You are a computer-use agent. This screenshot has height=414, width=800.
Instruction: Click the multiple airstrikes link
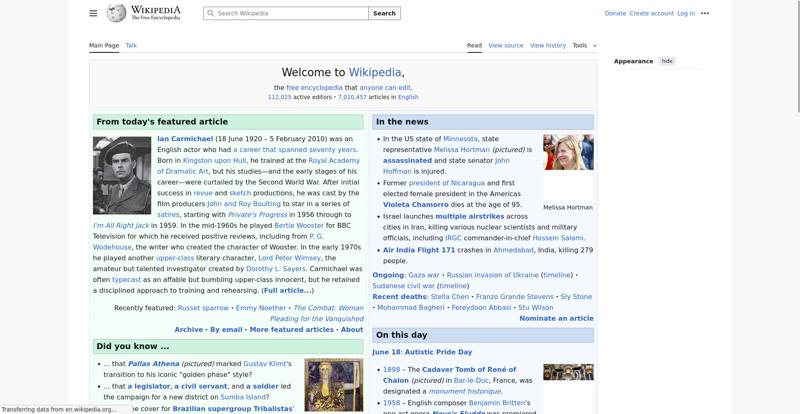pyautogui.click(x=469, y=216)
